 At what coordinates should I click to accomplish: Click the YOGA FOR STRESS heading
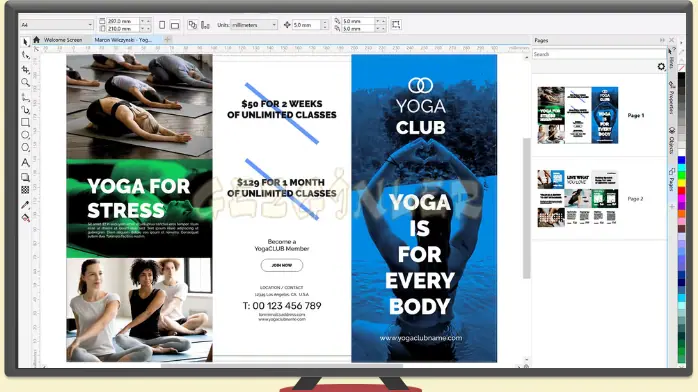coord(138,198)
